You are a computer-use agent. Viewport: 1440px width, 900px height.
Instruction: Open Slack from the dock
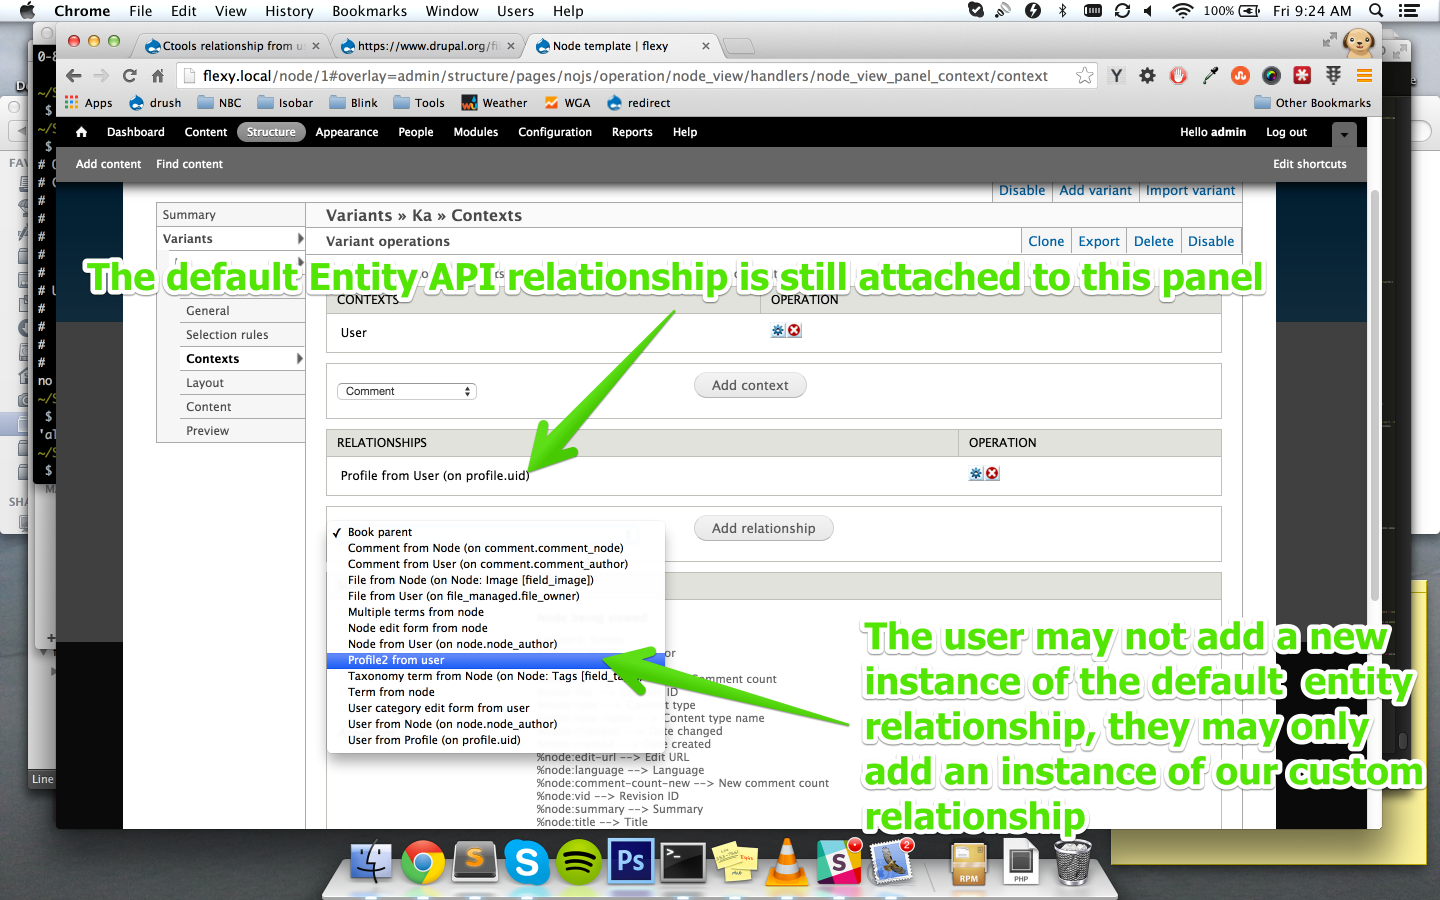pyautogui.click(x=839, y=861)
